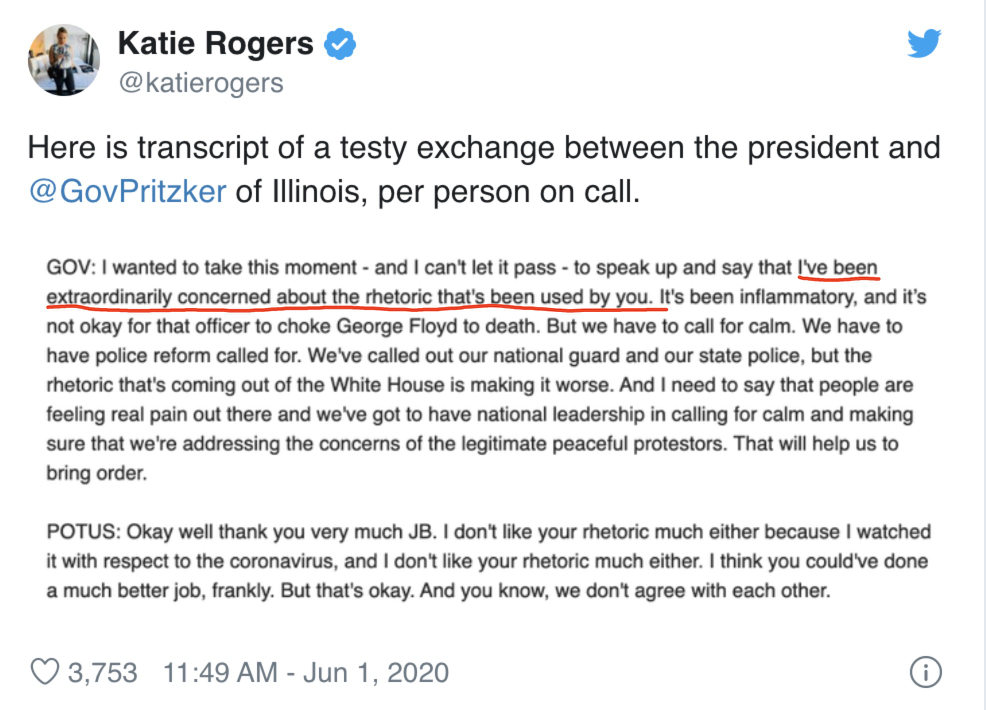Image resolution: width=986 pixels, height=710 pixels.
Task: Click the 3,753 likes count
Action: (102, 672)
